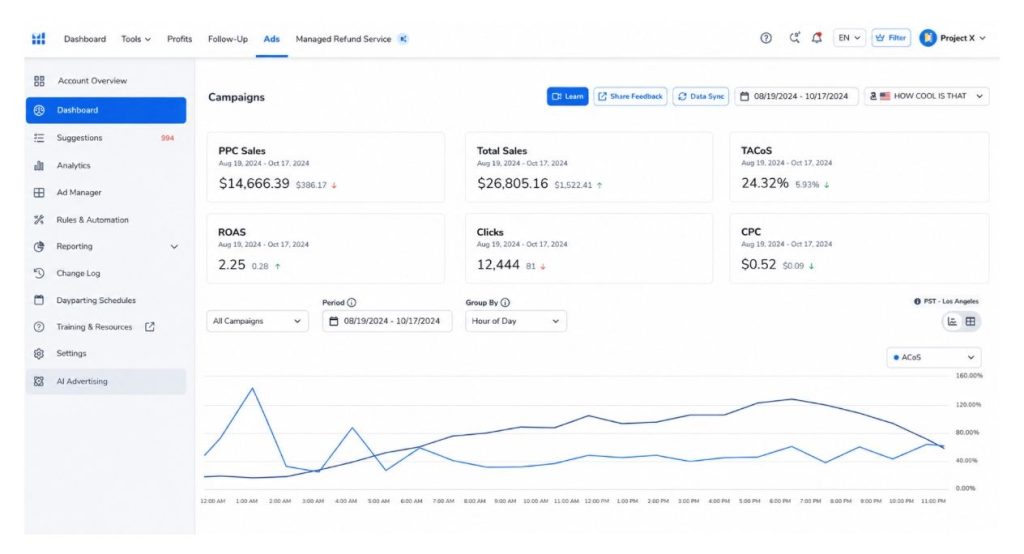Click the PST timezone info icon
The image size is (1024, 554).
pyautogui.click(x=917, y=301)
